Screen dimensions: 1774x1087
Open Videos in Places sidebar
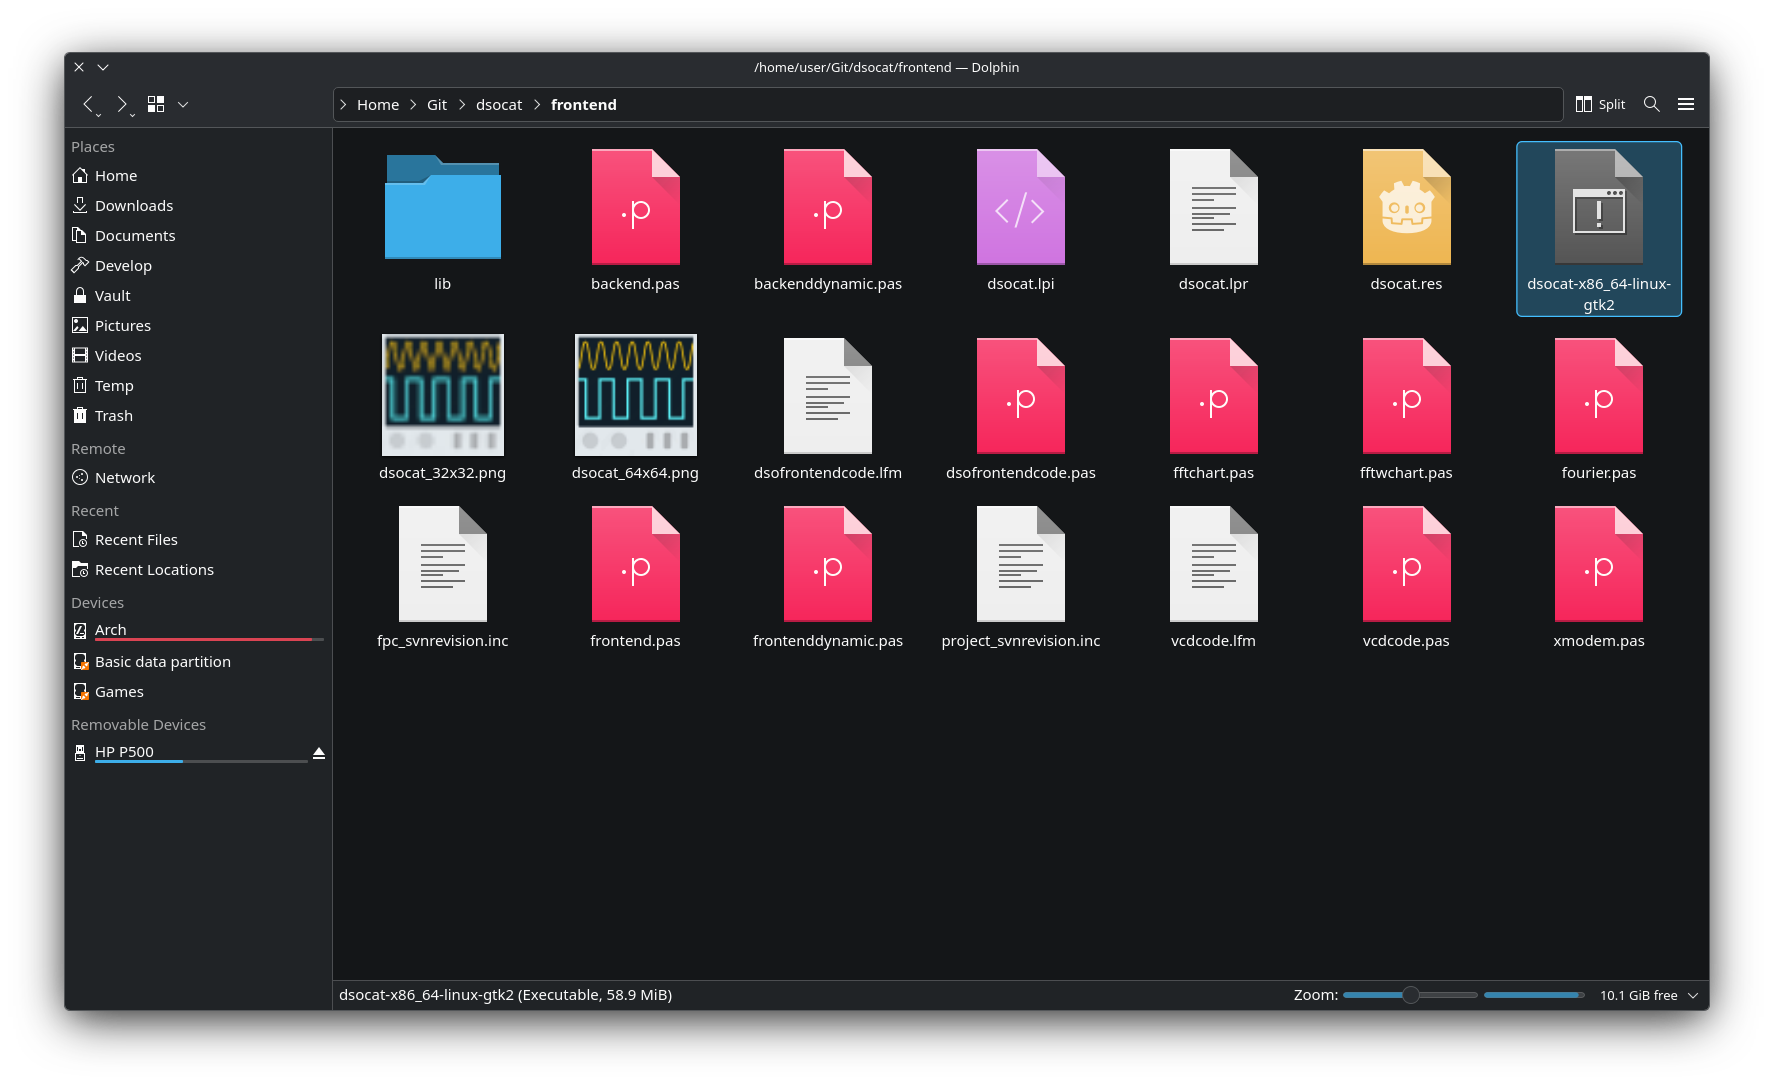[x=198, y=356]
